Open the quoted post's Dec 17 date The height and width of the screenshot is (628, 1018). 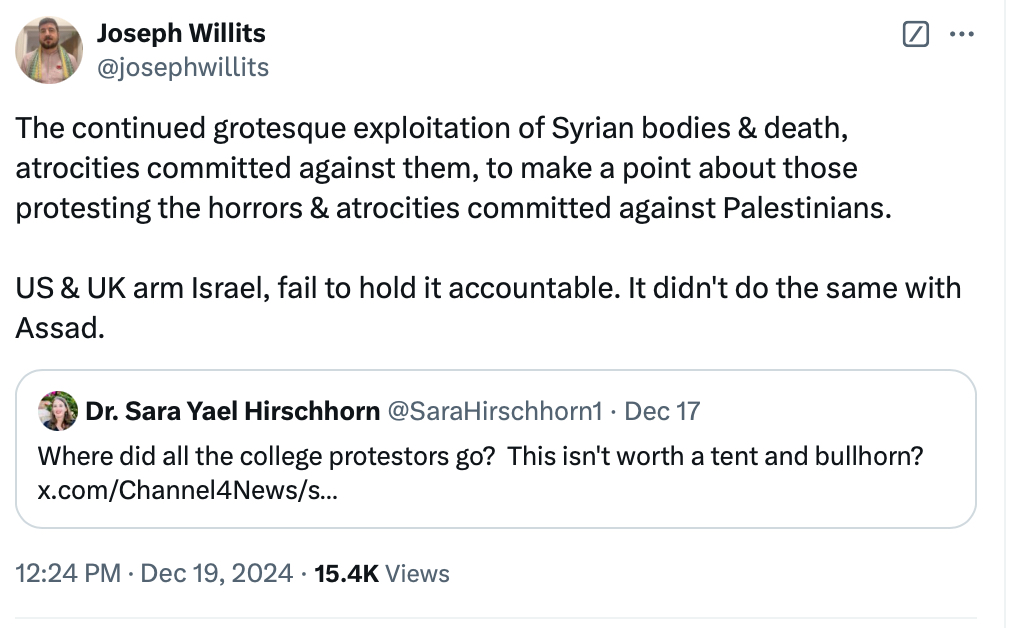pos(668,411)
